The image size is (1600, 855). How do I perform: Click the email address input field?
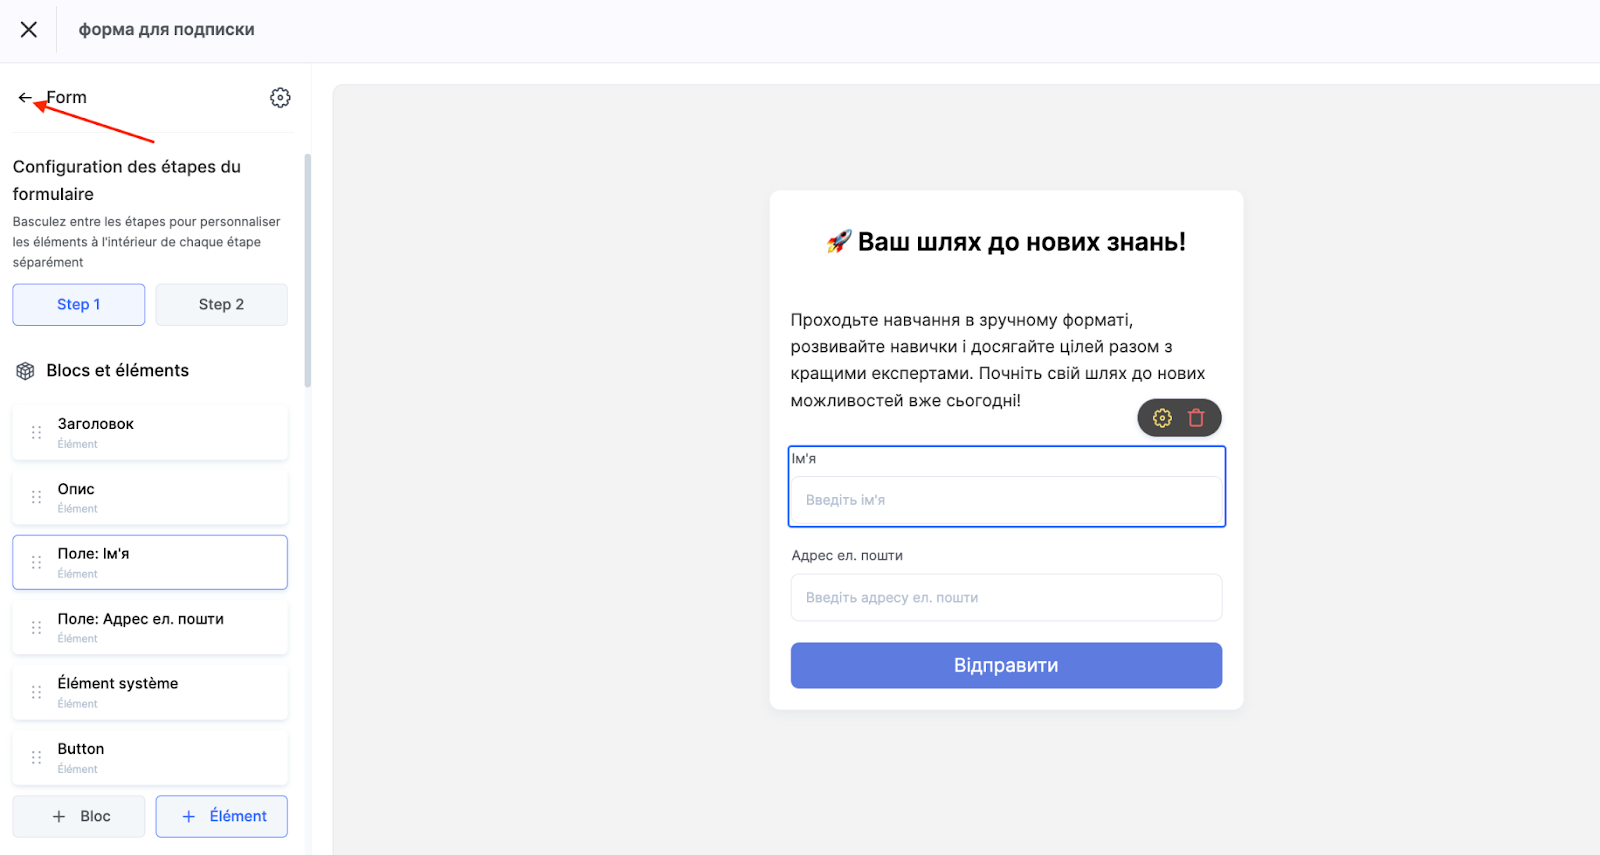[1006, 597]
